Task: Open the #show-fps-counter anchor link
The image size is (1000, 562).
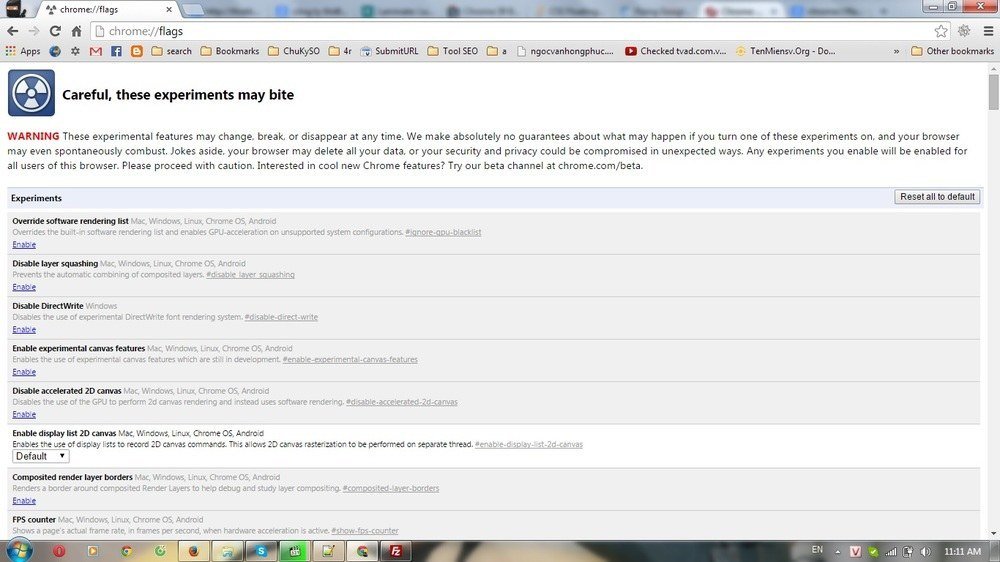Action: point(365,531)
